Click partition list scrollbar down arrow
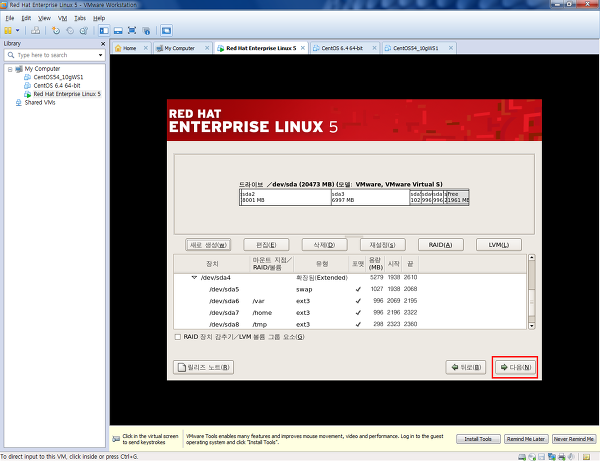This screenshot has width=600, height=461. [x=532, y=326]
